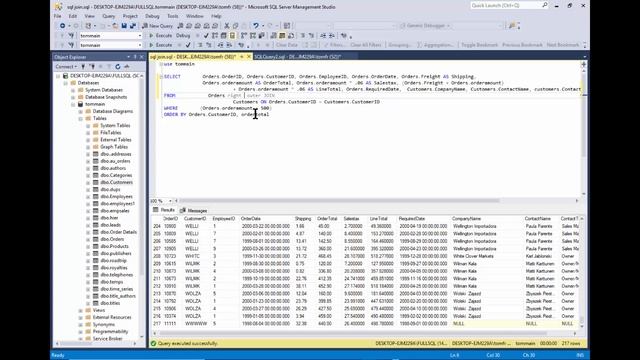Screen dimensions: 640x360
Task: Collapse the Tables folder node
Action: pos(80,118)
